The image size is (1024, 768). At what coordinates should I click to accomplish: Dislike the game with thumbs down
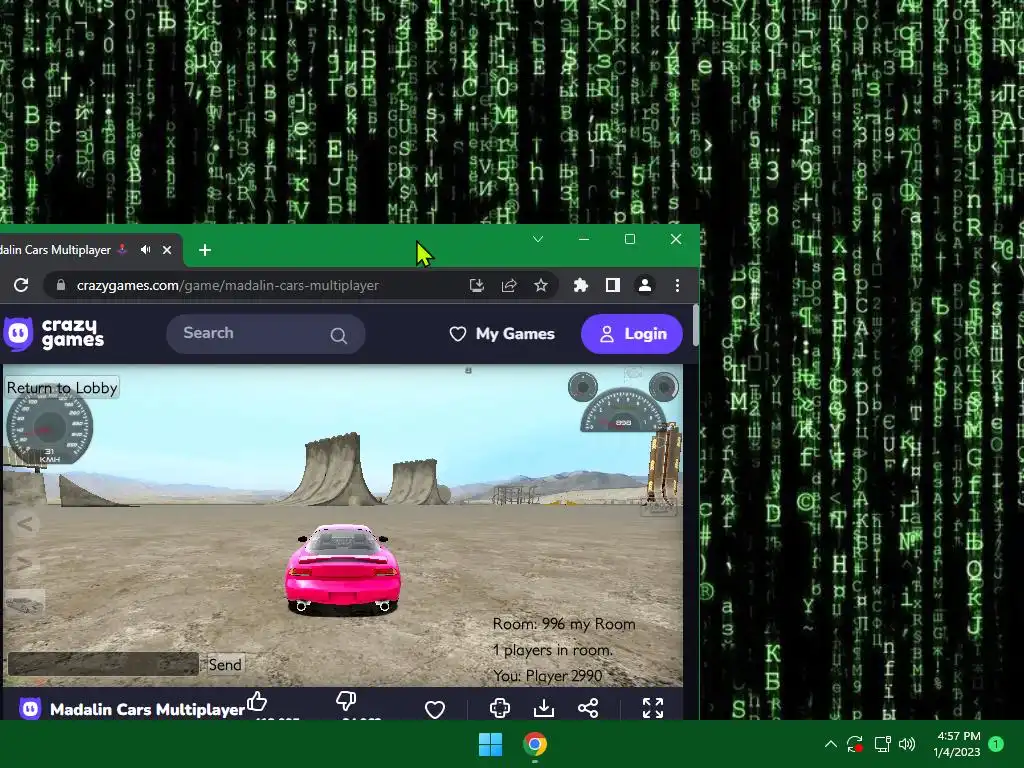(346, 702)
